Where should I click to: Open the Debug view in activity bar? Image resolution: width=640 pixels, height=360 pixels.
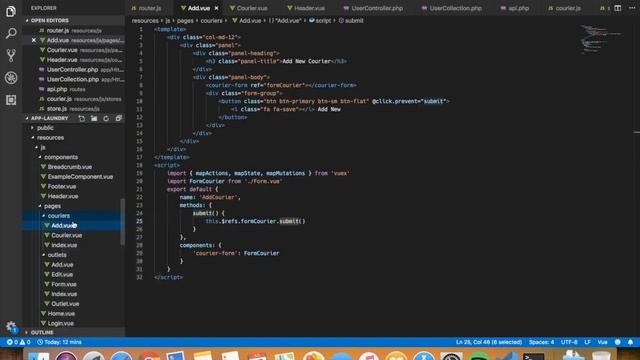[x=11, y=78]
